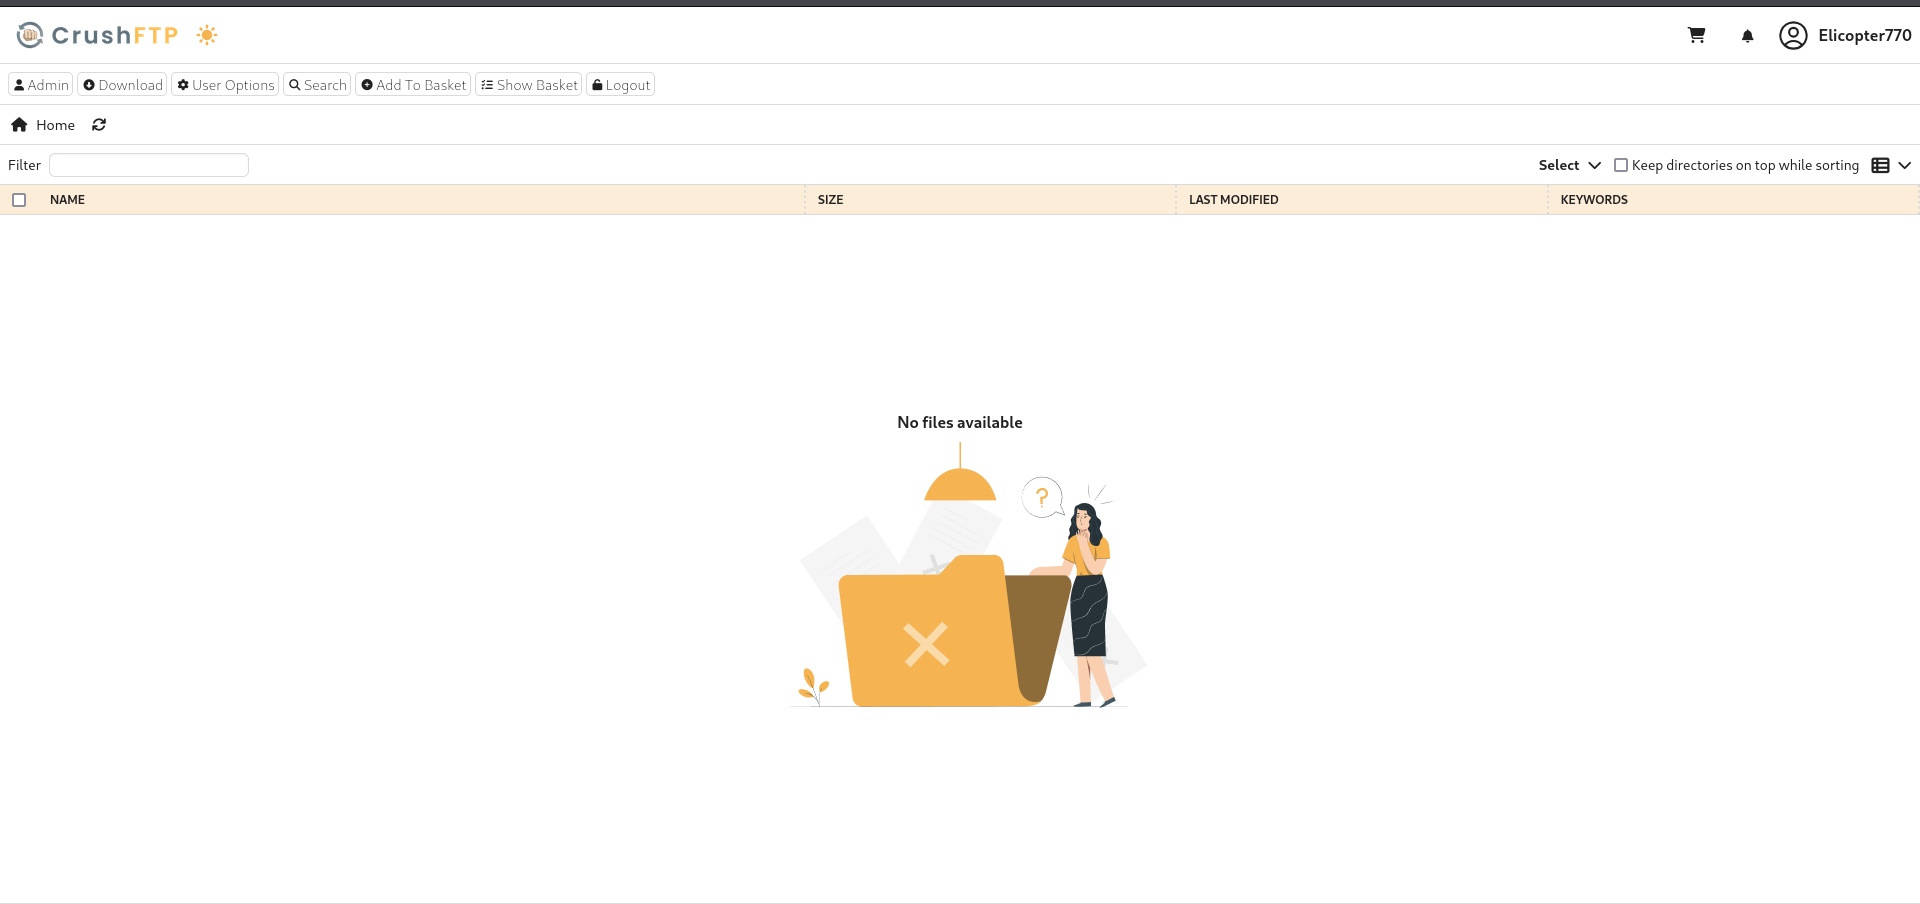Open the notifications bell icon
Image resolution: width=1920 pixels, height=904 pixels.
[1747, 36]
